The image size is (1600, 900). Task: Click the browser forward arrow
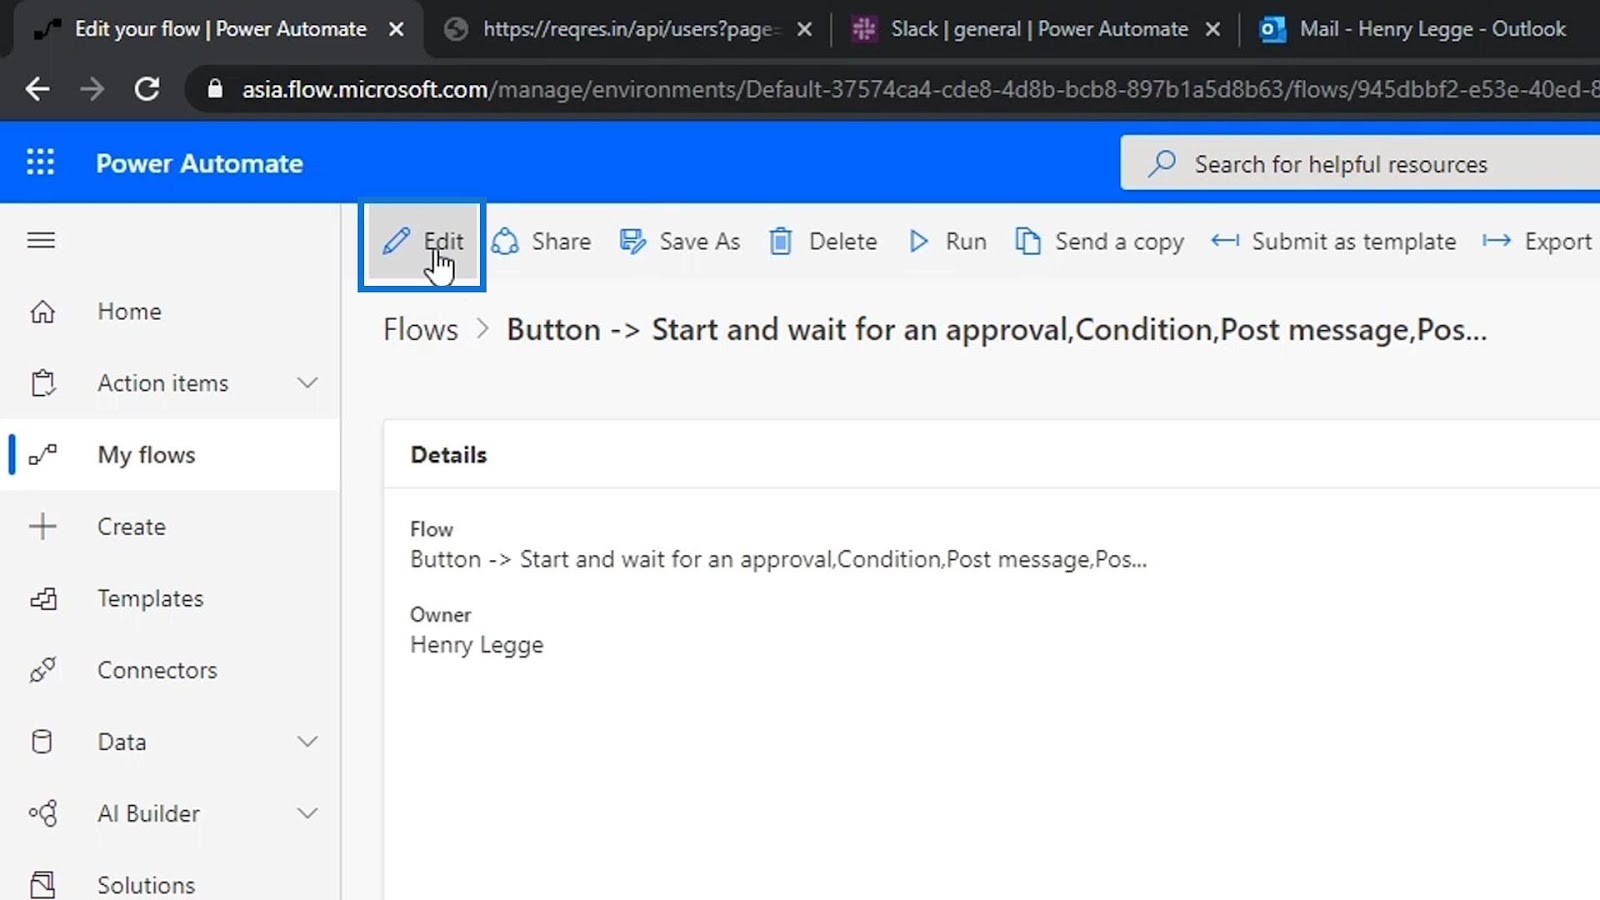click(92, 89)
